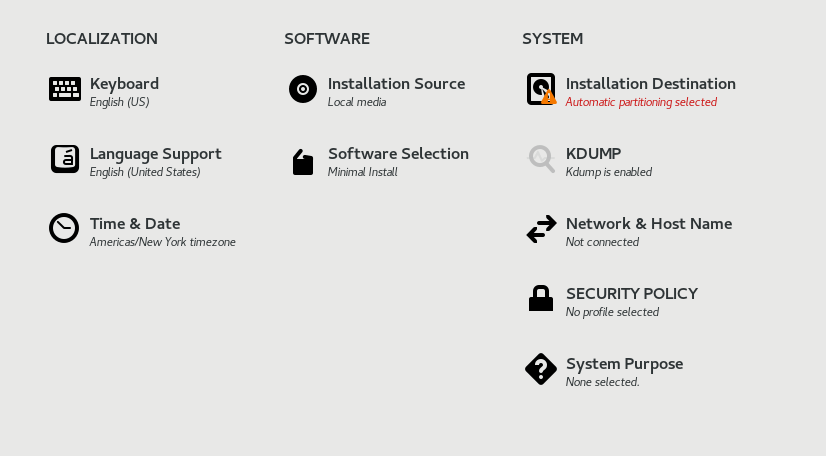Click the padlock icon for Security Policy
Image resolution: width=826 pixels, height=456 pixels.
541,298
